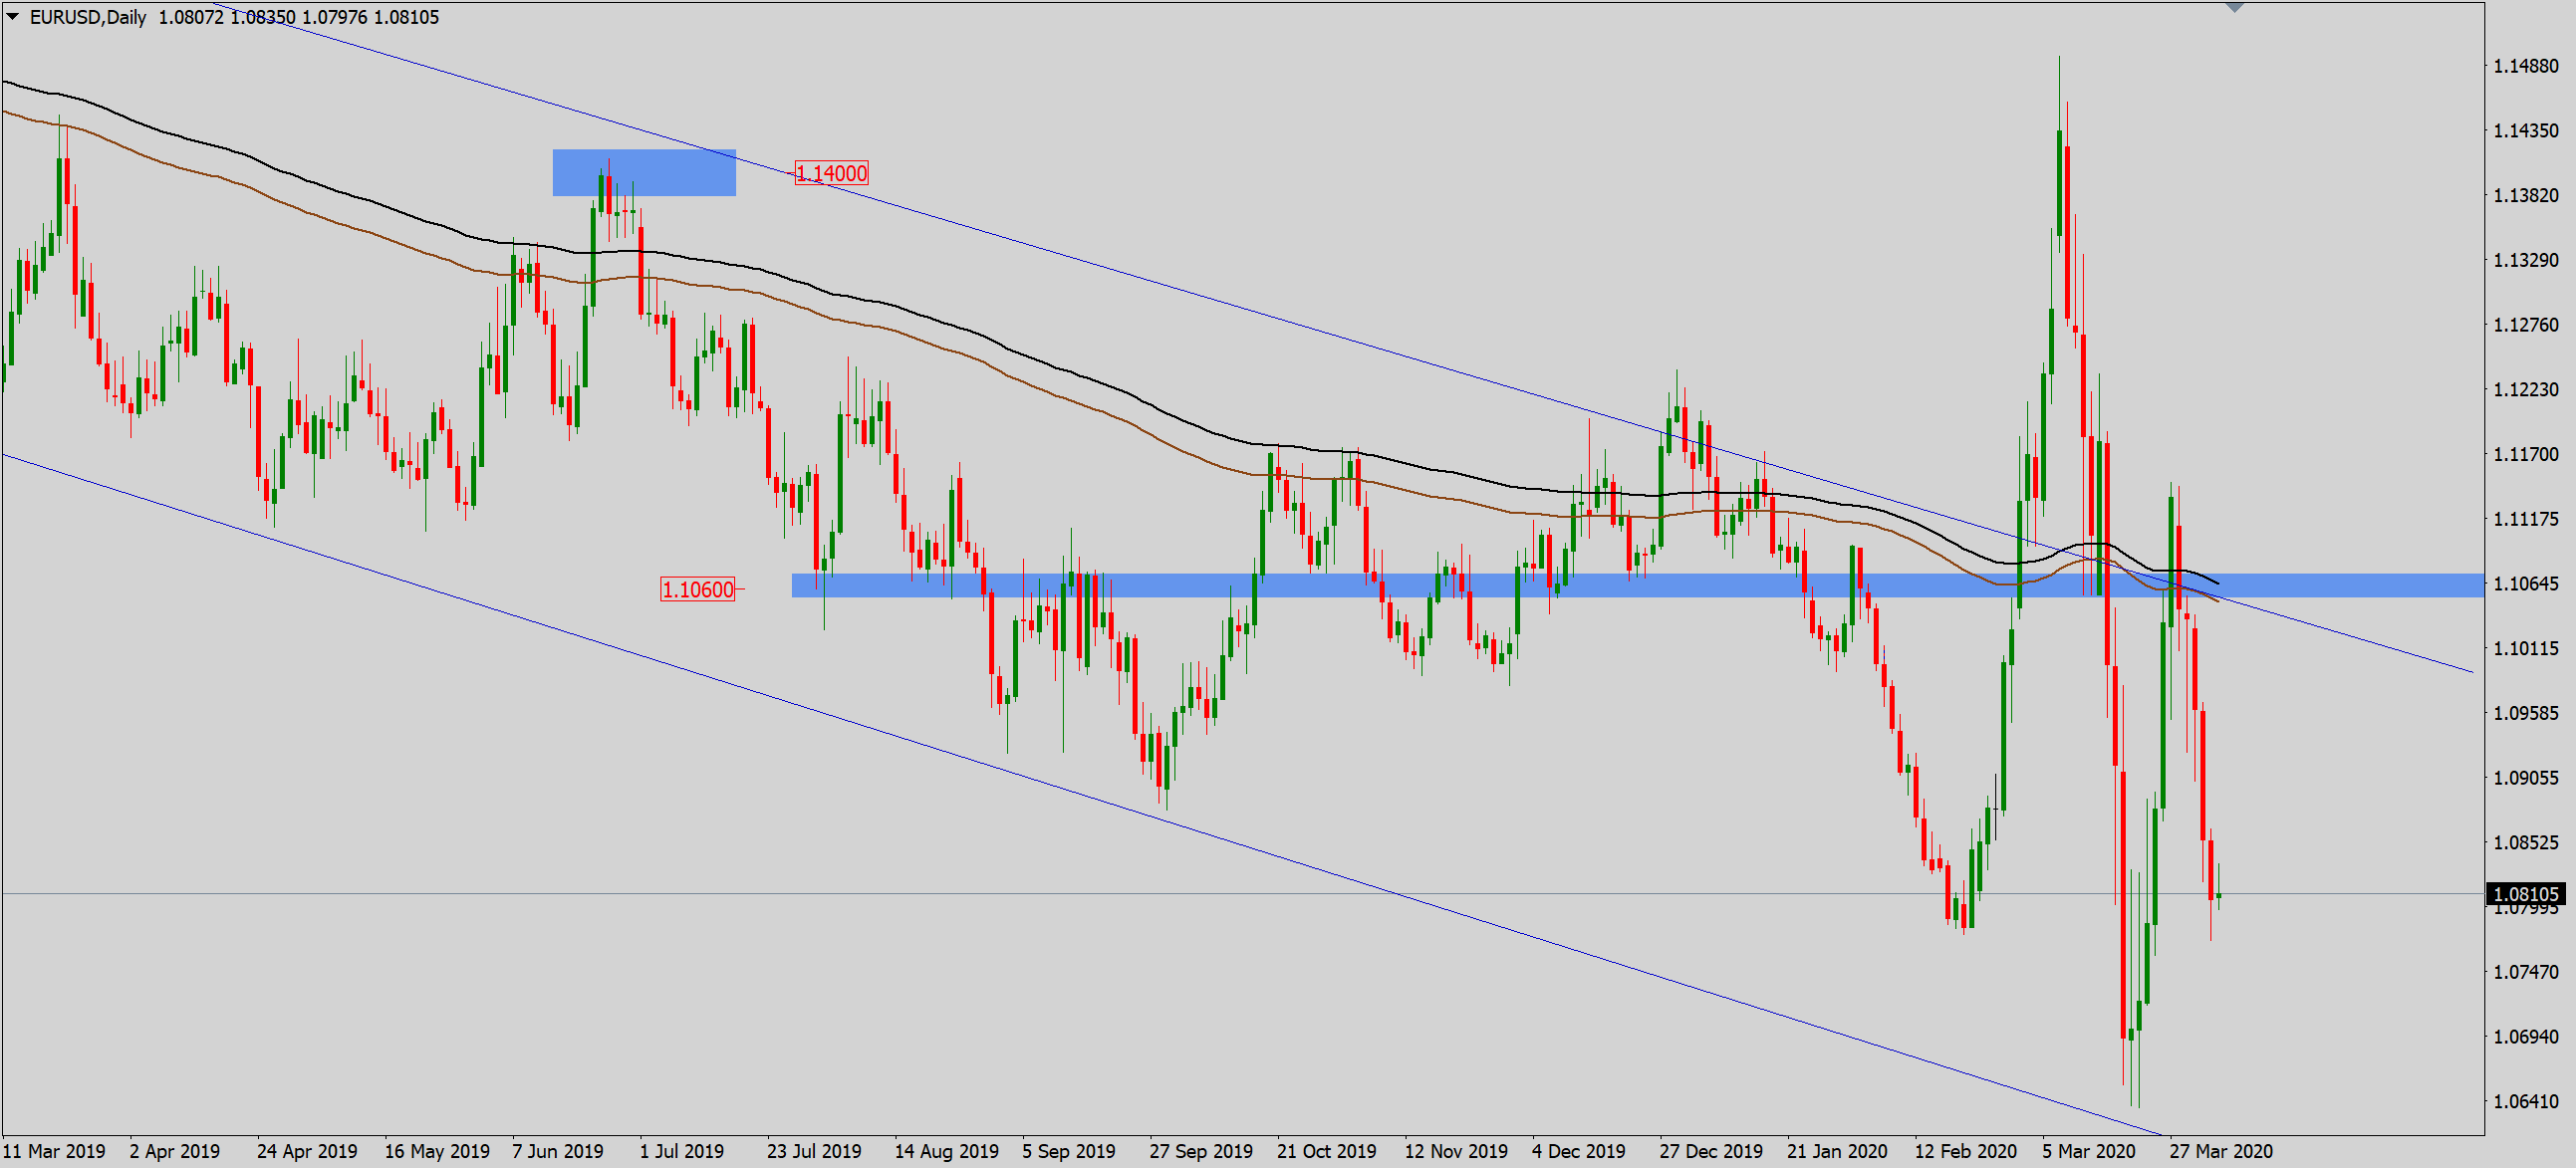Click the 24 Apr 2019 date label
This screenshot has width=2576, height=1168.
[x=307, y=1151]
